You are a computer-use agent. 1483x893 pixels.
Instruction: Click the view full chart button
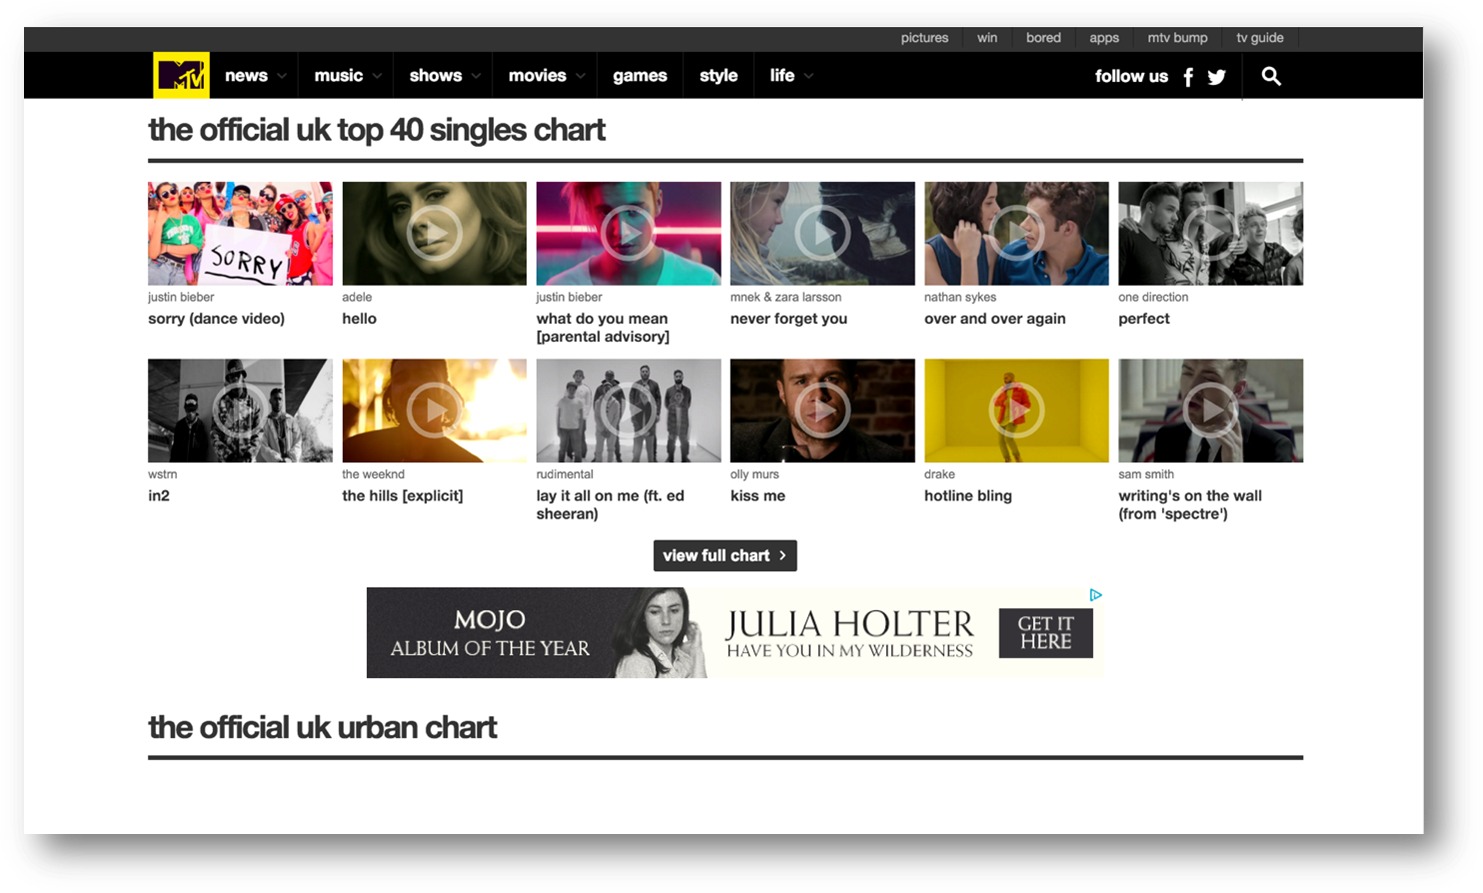pos(725,556)
